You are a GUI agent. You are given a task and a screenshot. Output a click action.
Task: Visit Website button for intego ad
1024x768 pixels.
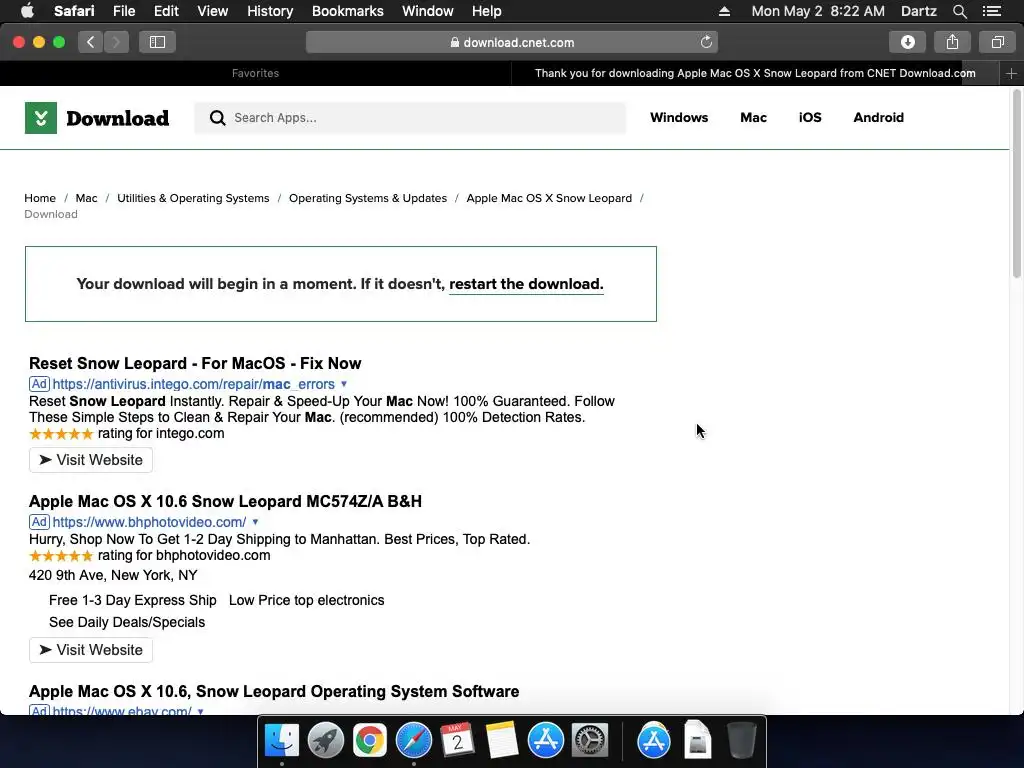click(91, 460)
